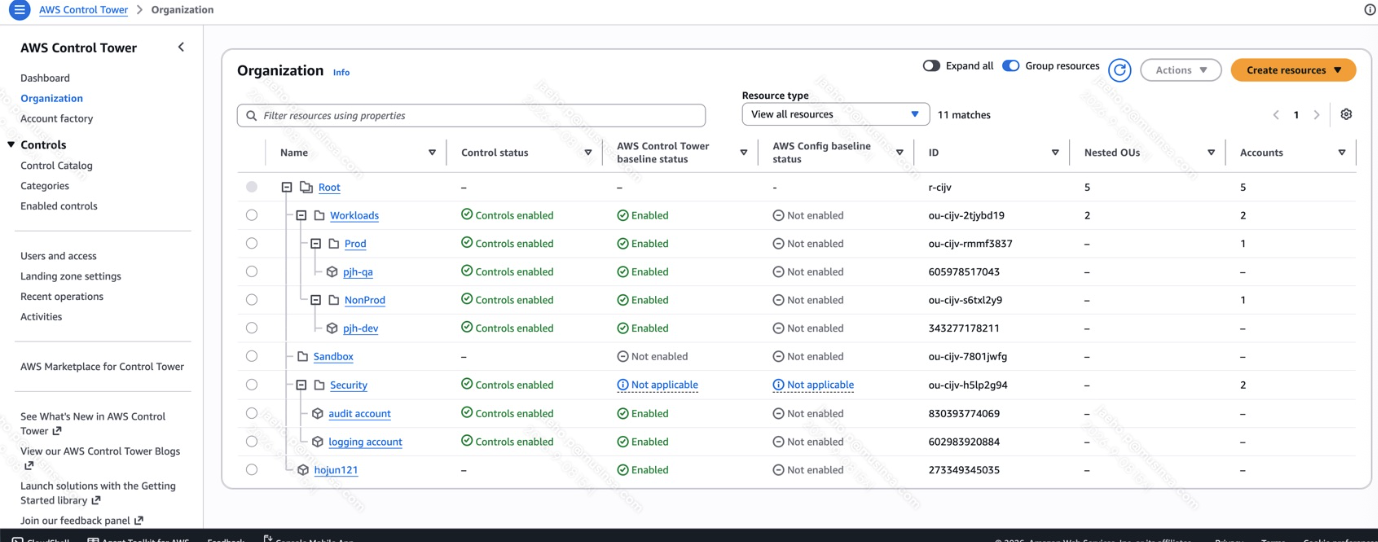Turn off the Group resources toggle
The image size is (1378, 542).
1011,66
